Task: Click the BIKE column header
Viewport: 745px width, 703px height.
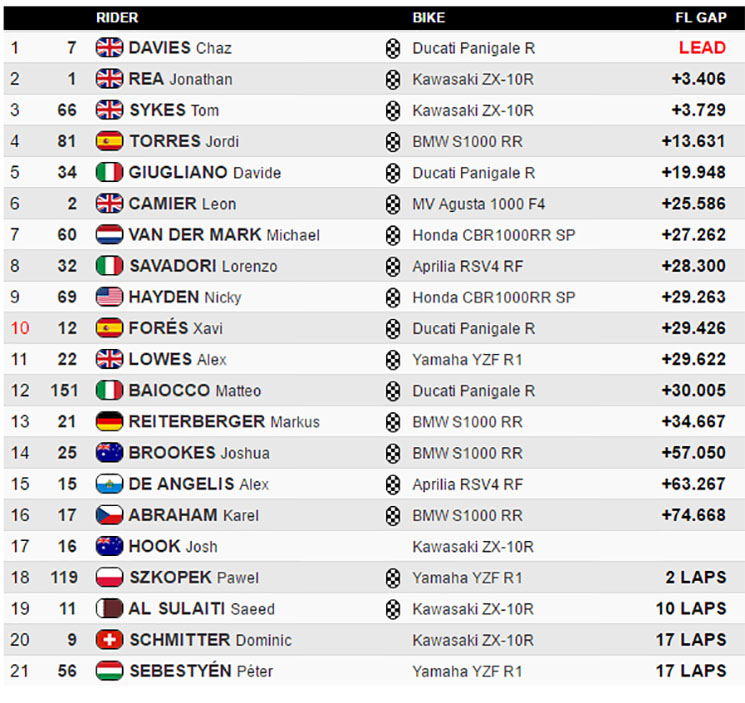Action: point(429,18)
